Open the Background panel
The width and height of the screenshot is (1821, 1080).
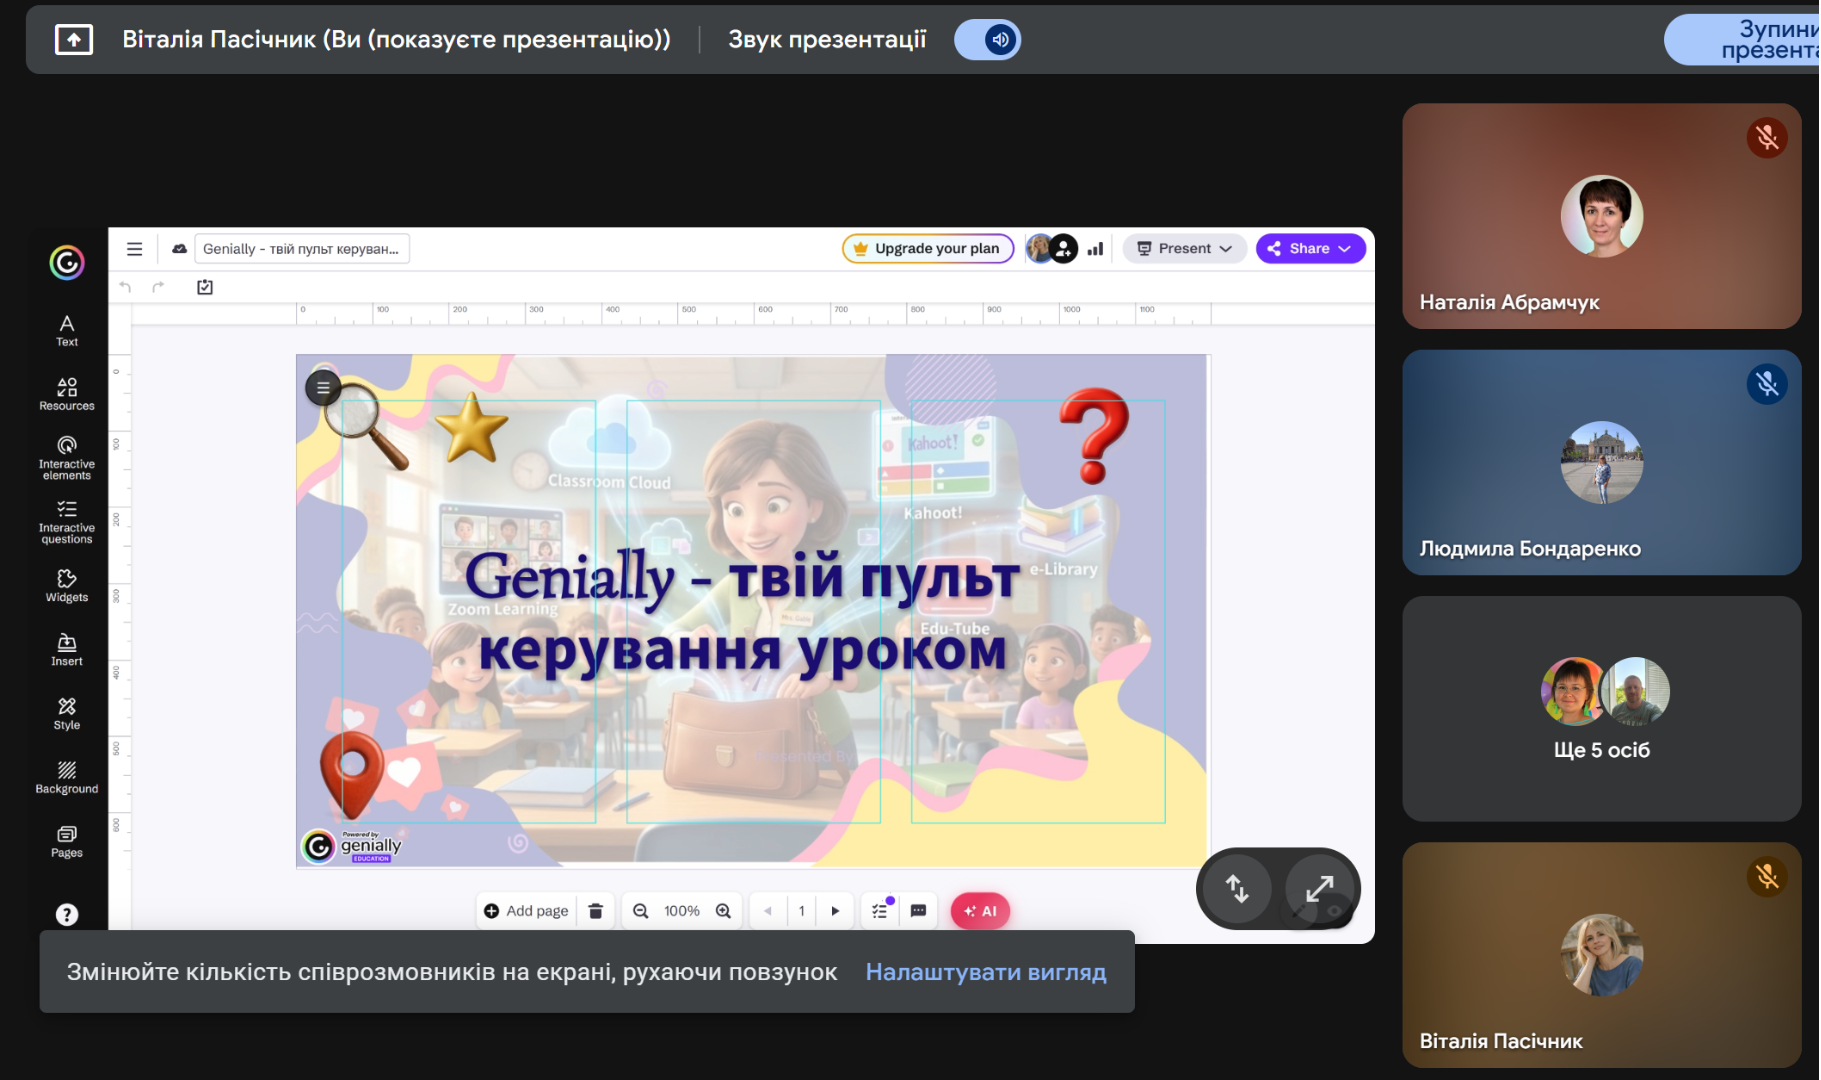66,777
